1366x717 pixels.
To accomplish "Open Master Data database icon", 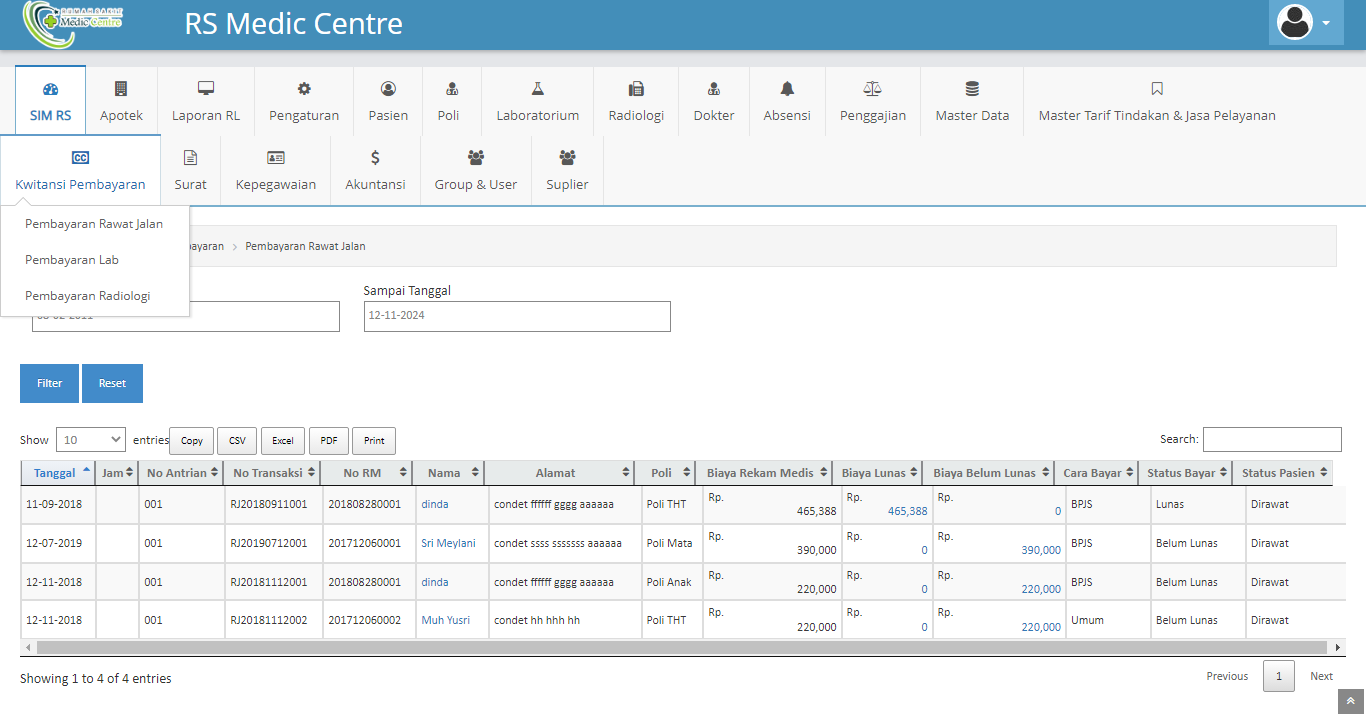I will click(972, 89).
